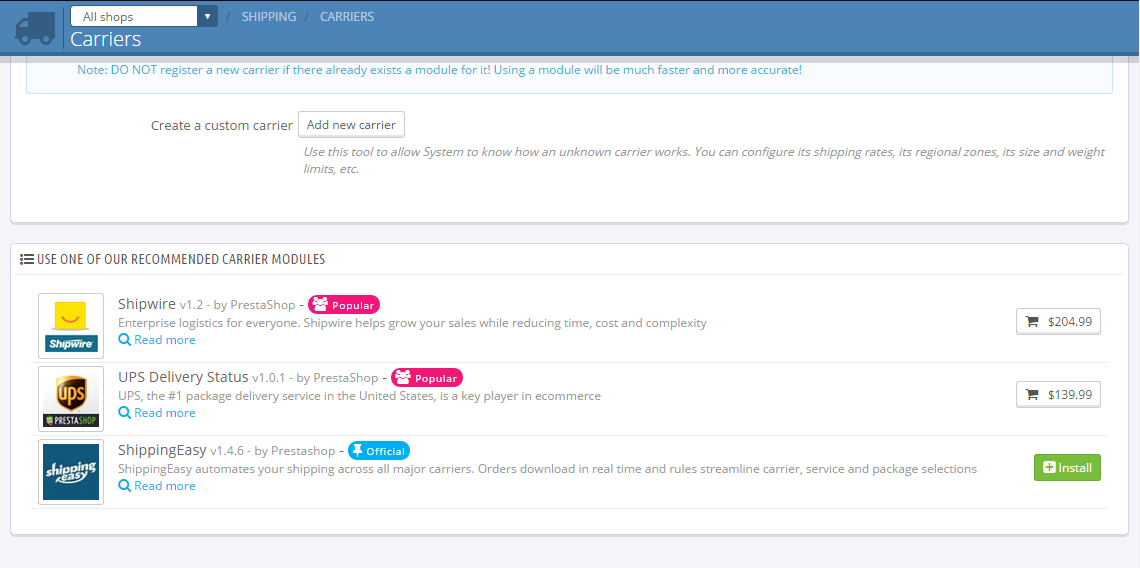1140x568 pixels.
Task: Open the UPS Delivery Status logo thumbnail
Action: tap(71, 399)
